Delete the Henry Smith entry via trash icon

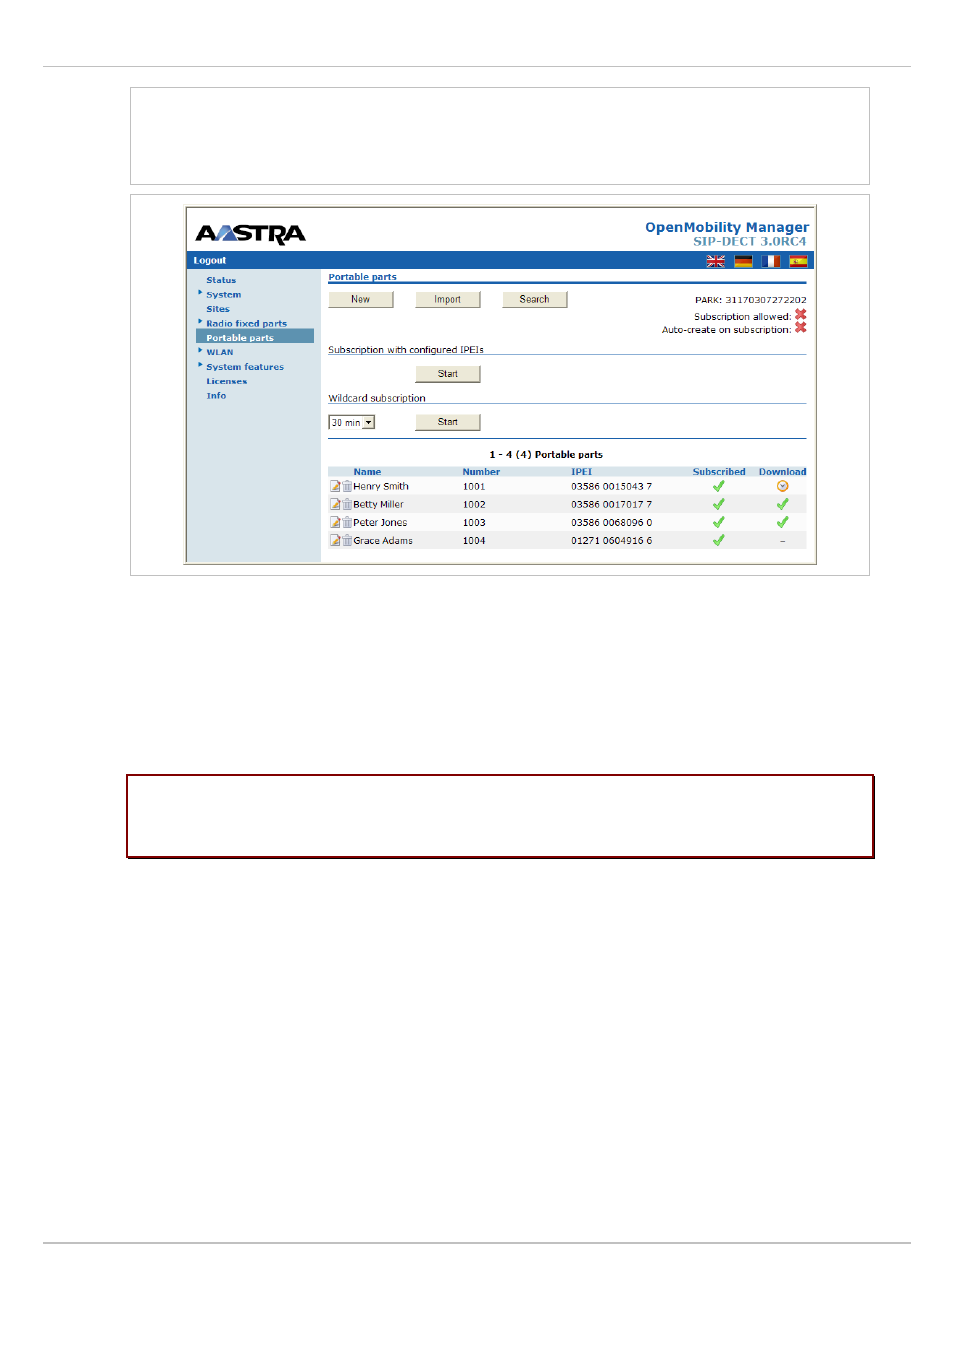(347, 487)
